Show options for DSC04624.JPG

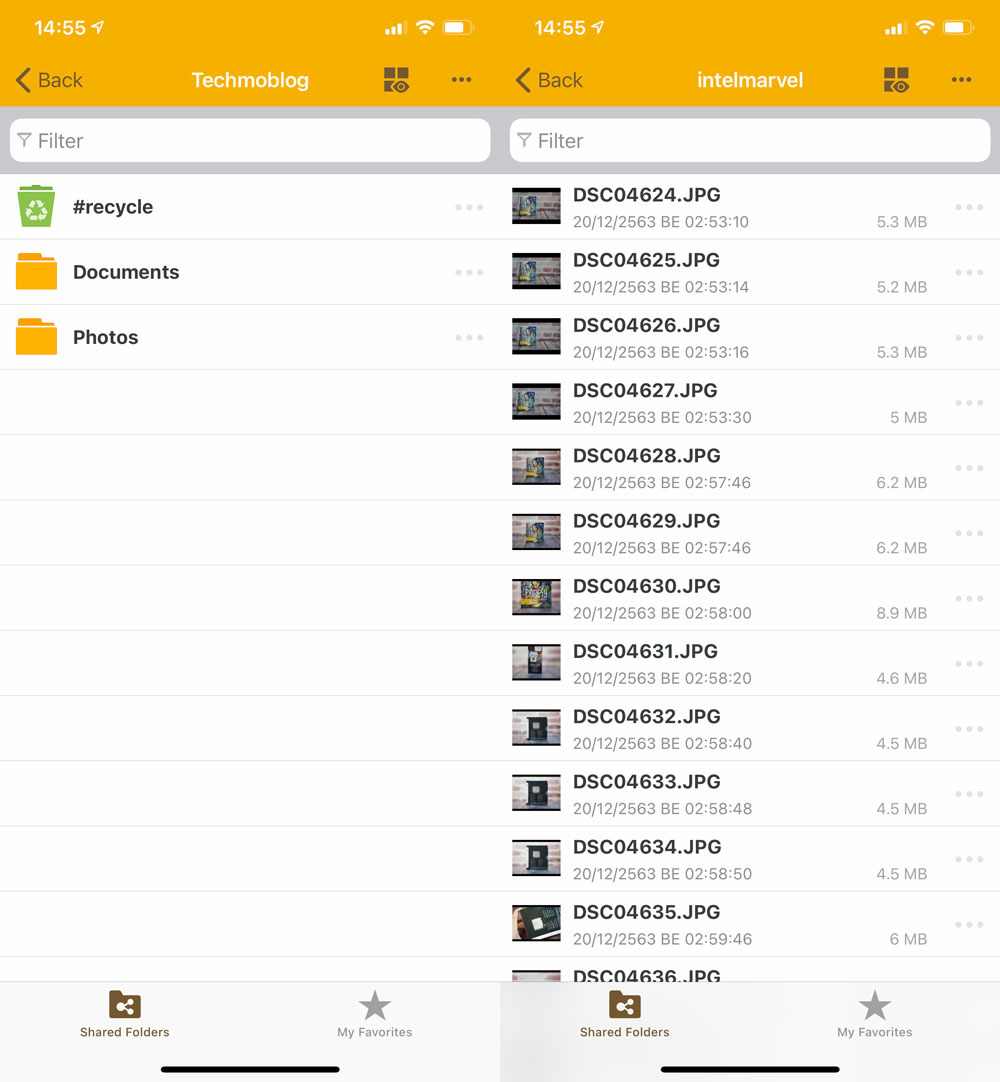coord(969,207)
